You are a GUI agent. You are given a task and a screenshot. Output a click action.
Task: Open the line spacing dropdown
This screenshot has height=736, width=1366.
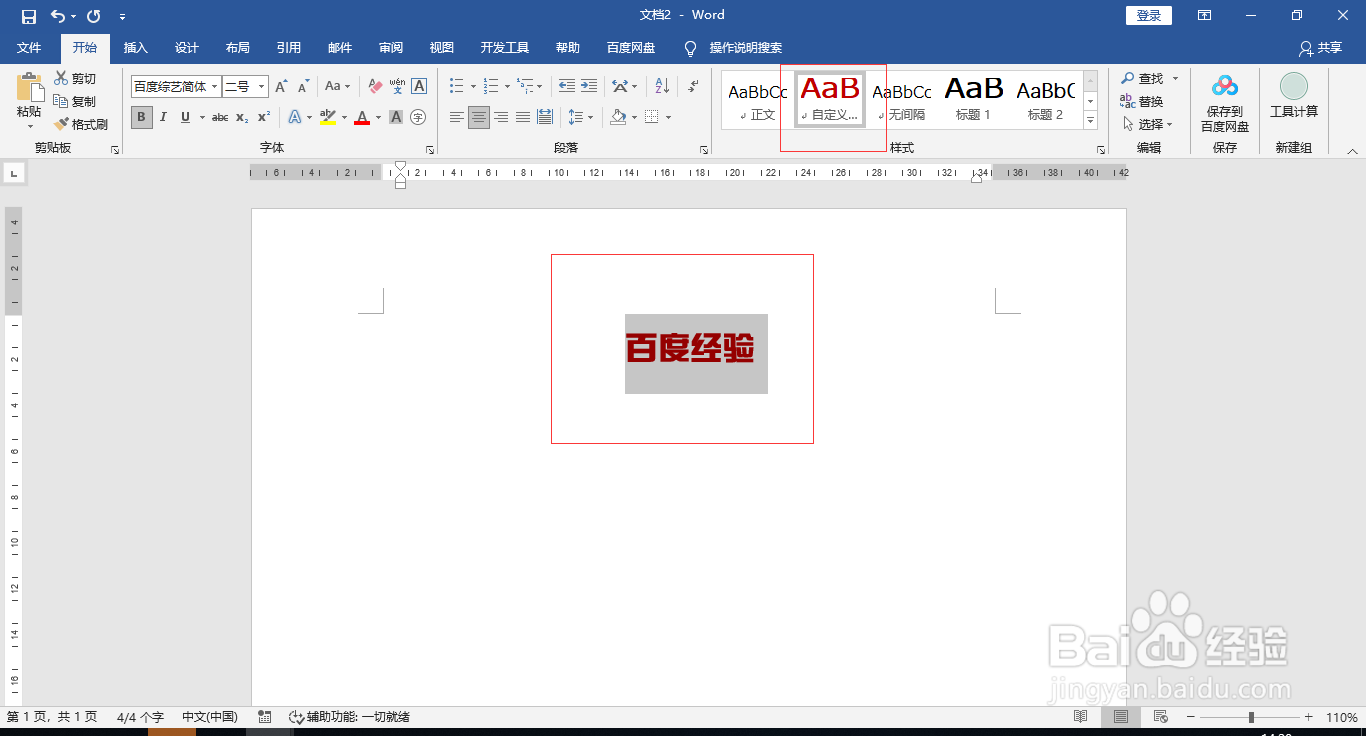pyautogui.click(x=580, y=117)
